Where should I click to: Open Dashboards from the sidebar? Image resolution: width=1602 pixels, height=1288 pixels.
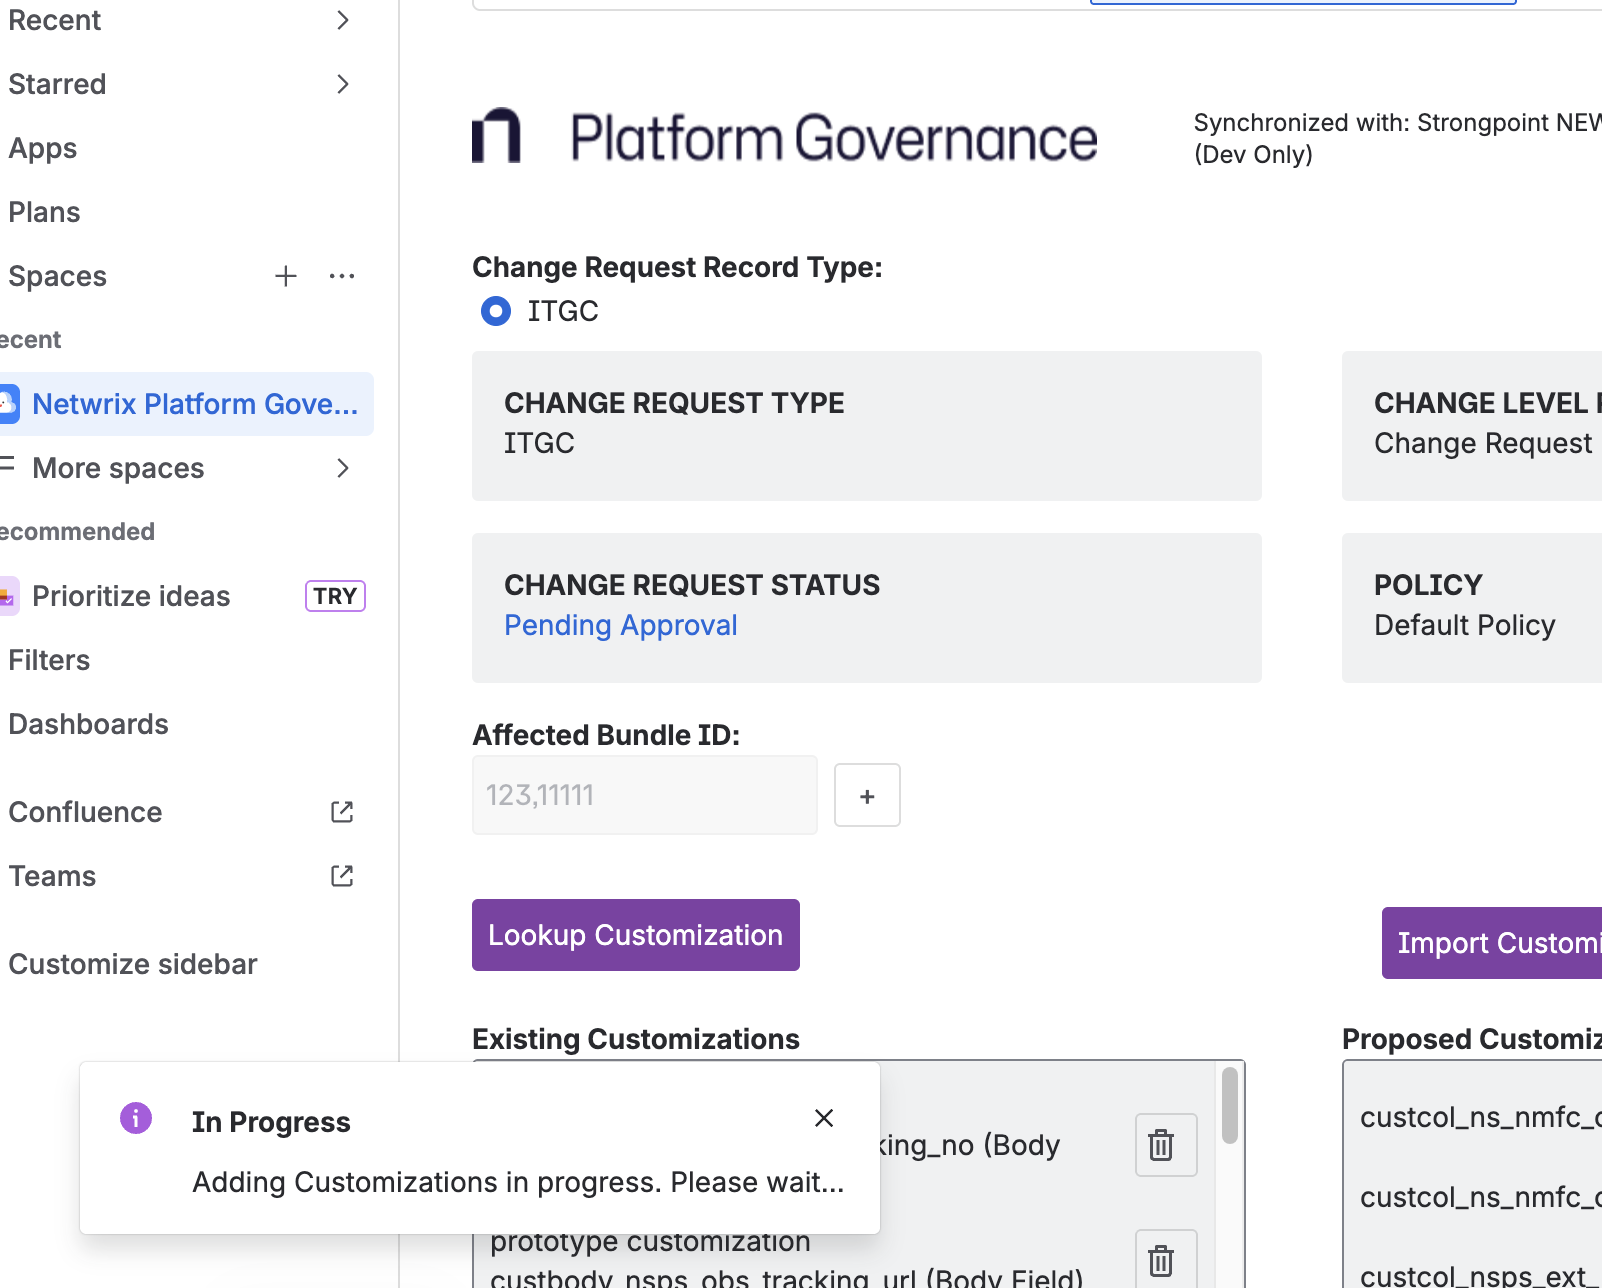click(x=88, y=724)
